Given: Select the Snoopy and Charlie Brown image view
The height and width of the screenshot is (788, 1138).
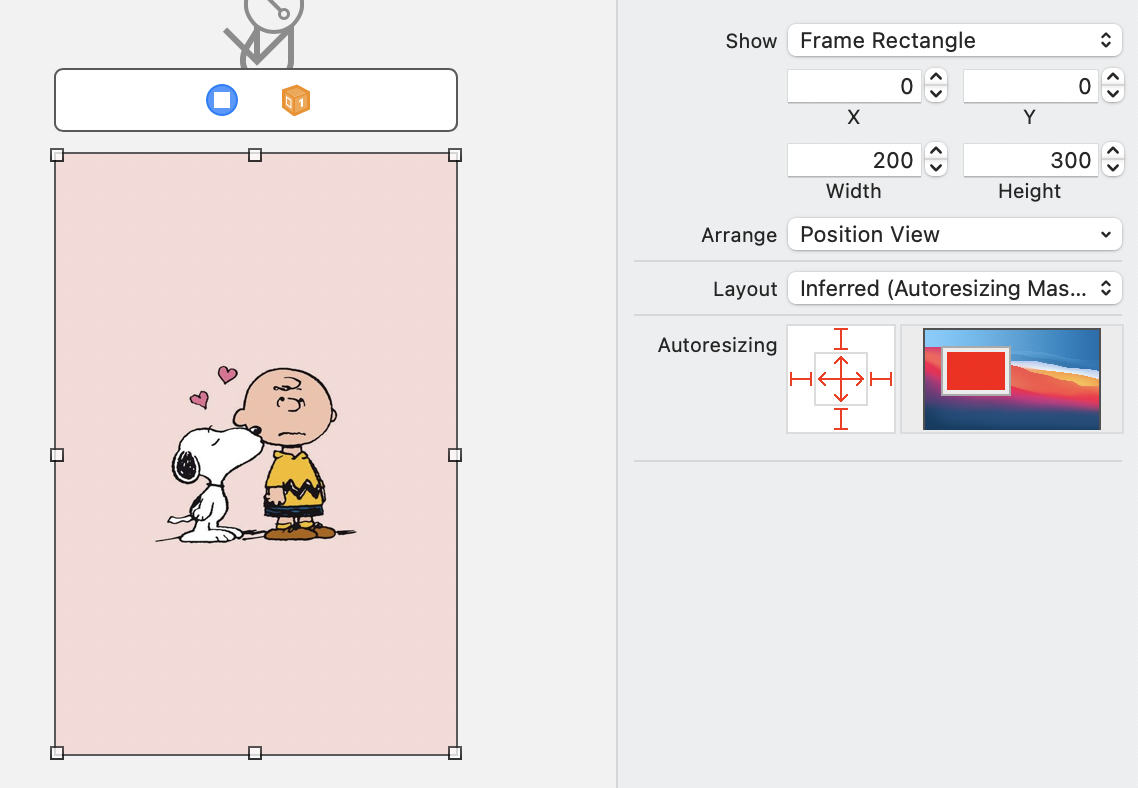Looking at the screenshot, I should (x=255, y=453).
